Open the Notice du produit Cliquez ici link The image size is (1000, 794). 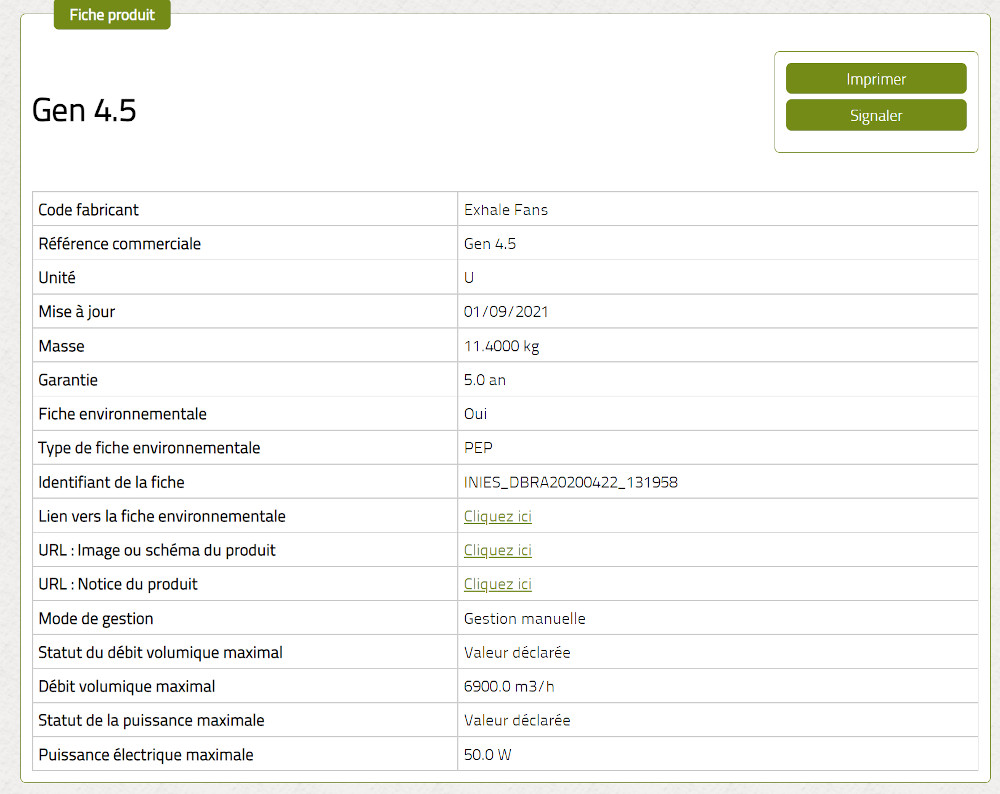[497, 584]
